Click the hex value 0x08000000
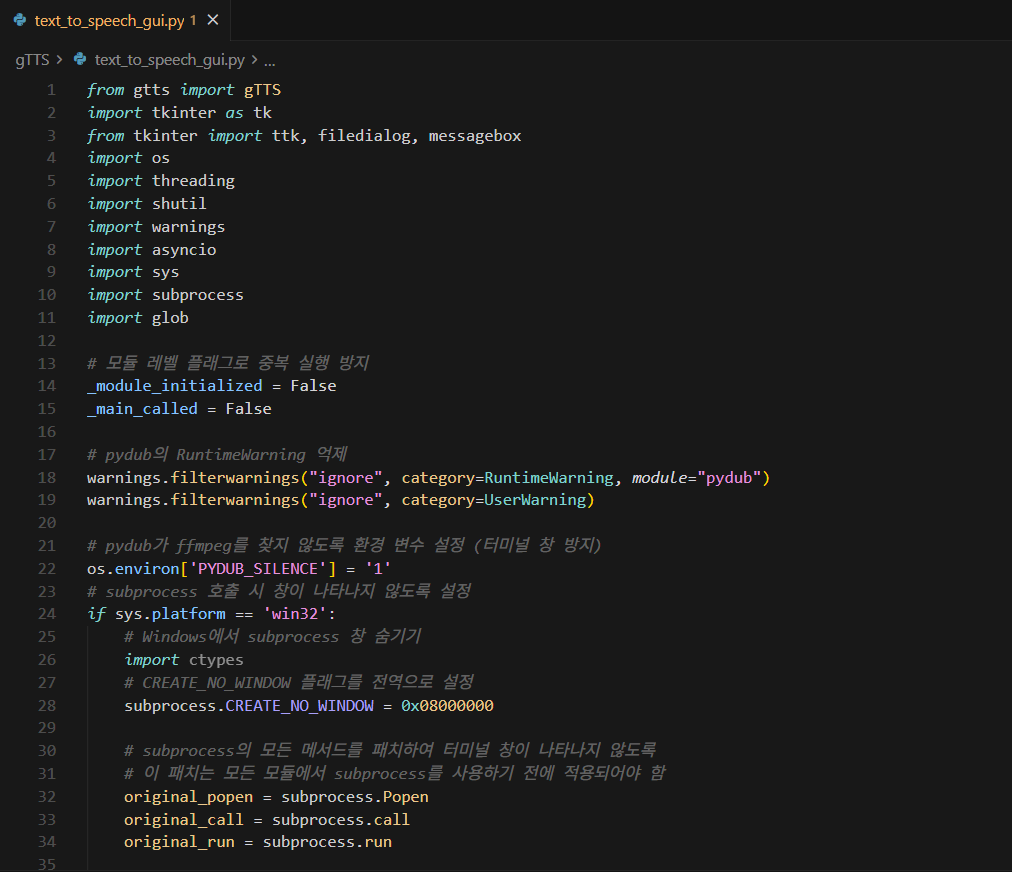 click(x=447, y=706)
